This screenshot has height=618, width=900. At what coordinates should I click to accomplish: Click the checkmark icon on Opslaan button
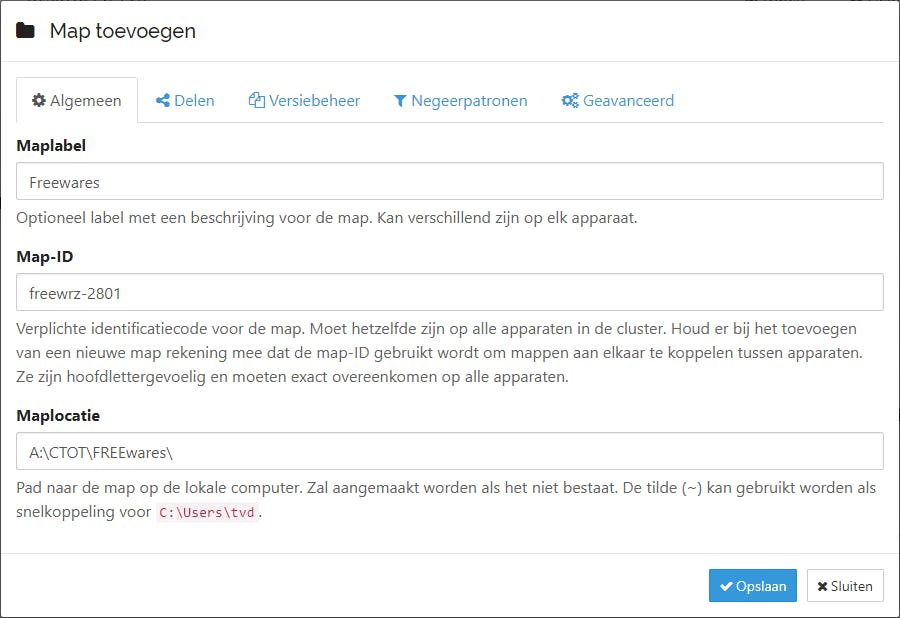(726, 587)
